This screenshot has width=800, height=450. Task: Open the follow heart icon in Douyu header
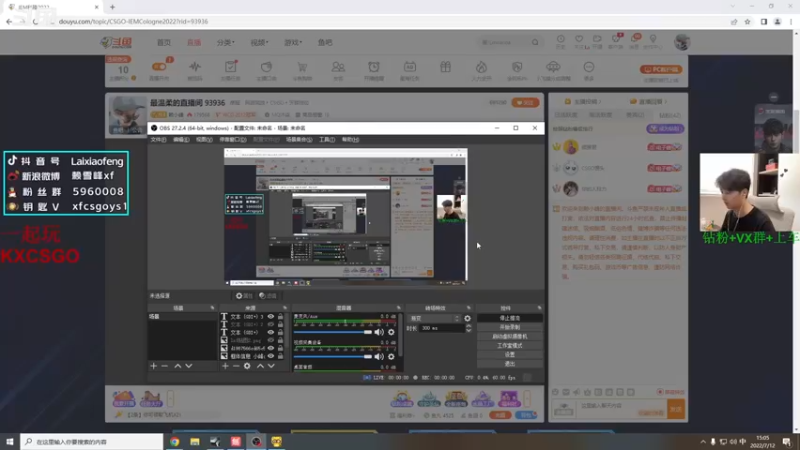(x=579, y=39)
